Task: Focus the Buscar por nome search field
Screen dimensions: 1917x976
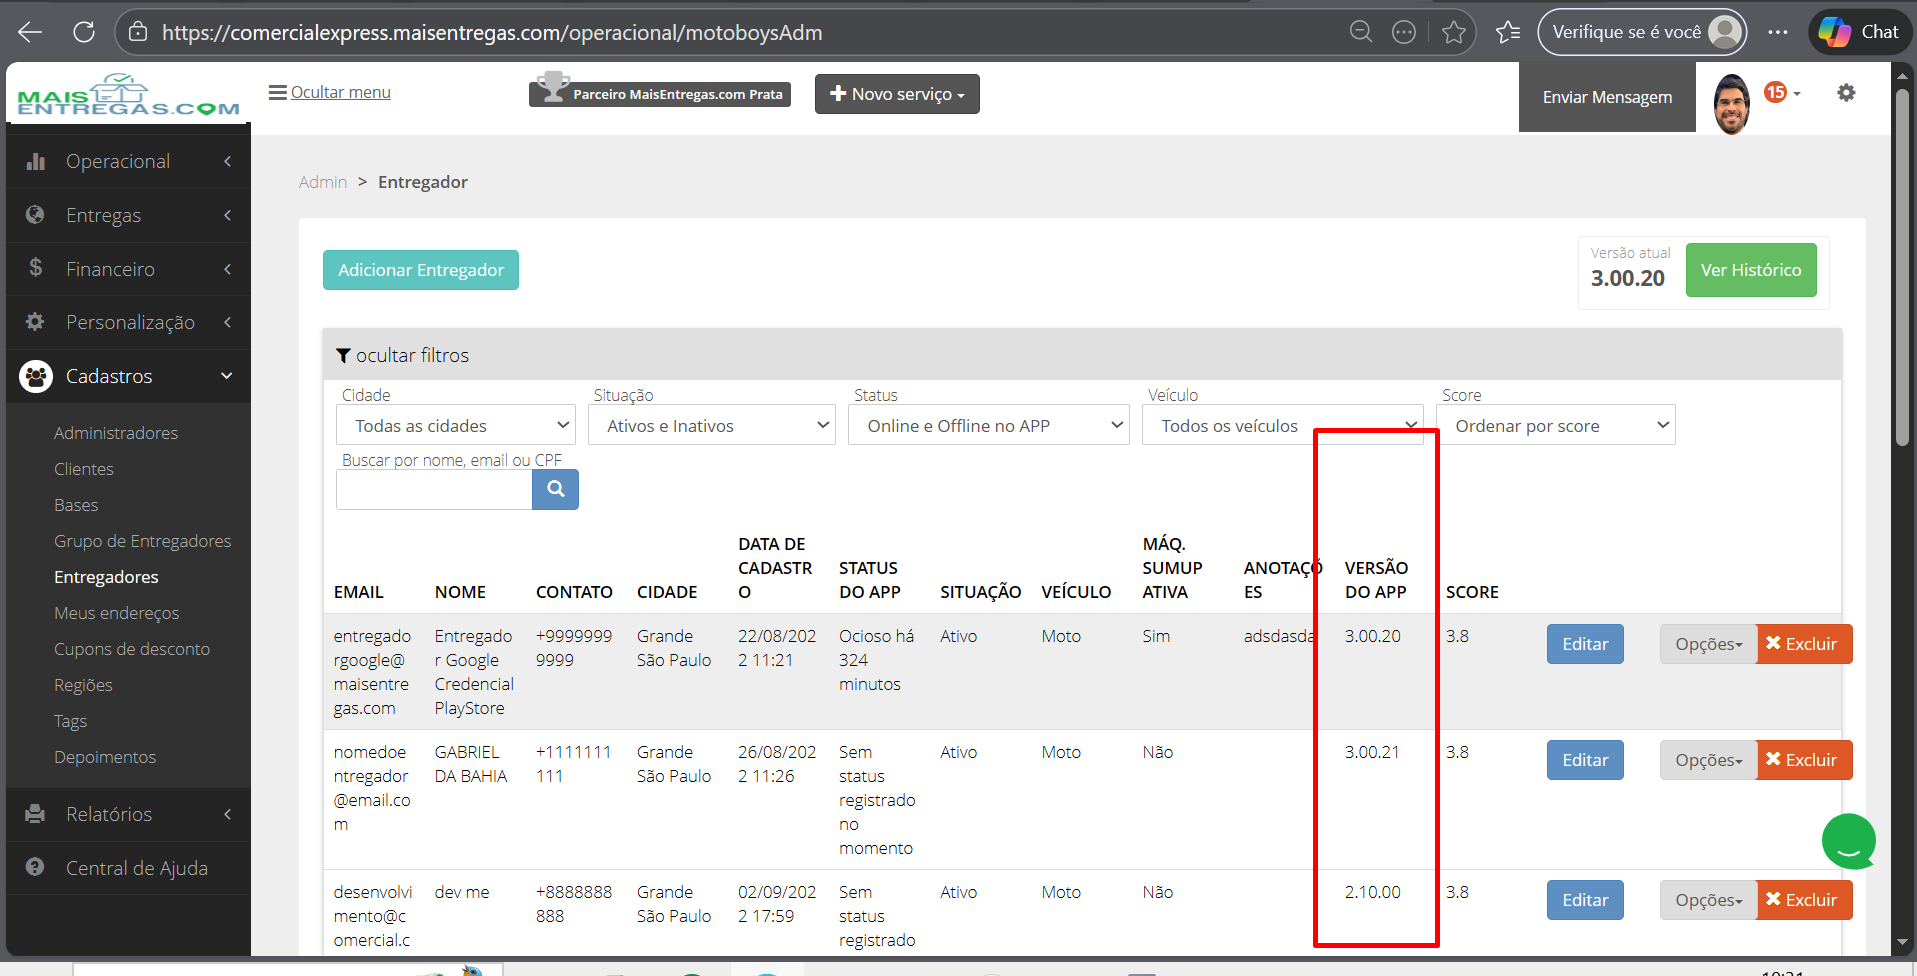Action: [x=434, y=489]
